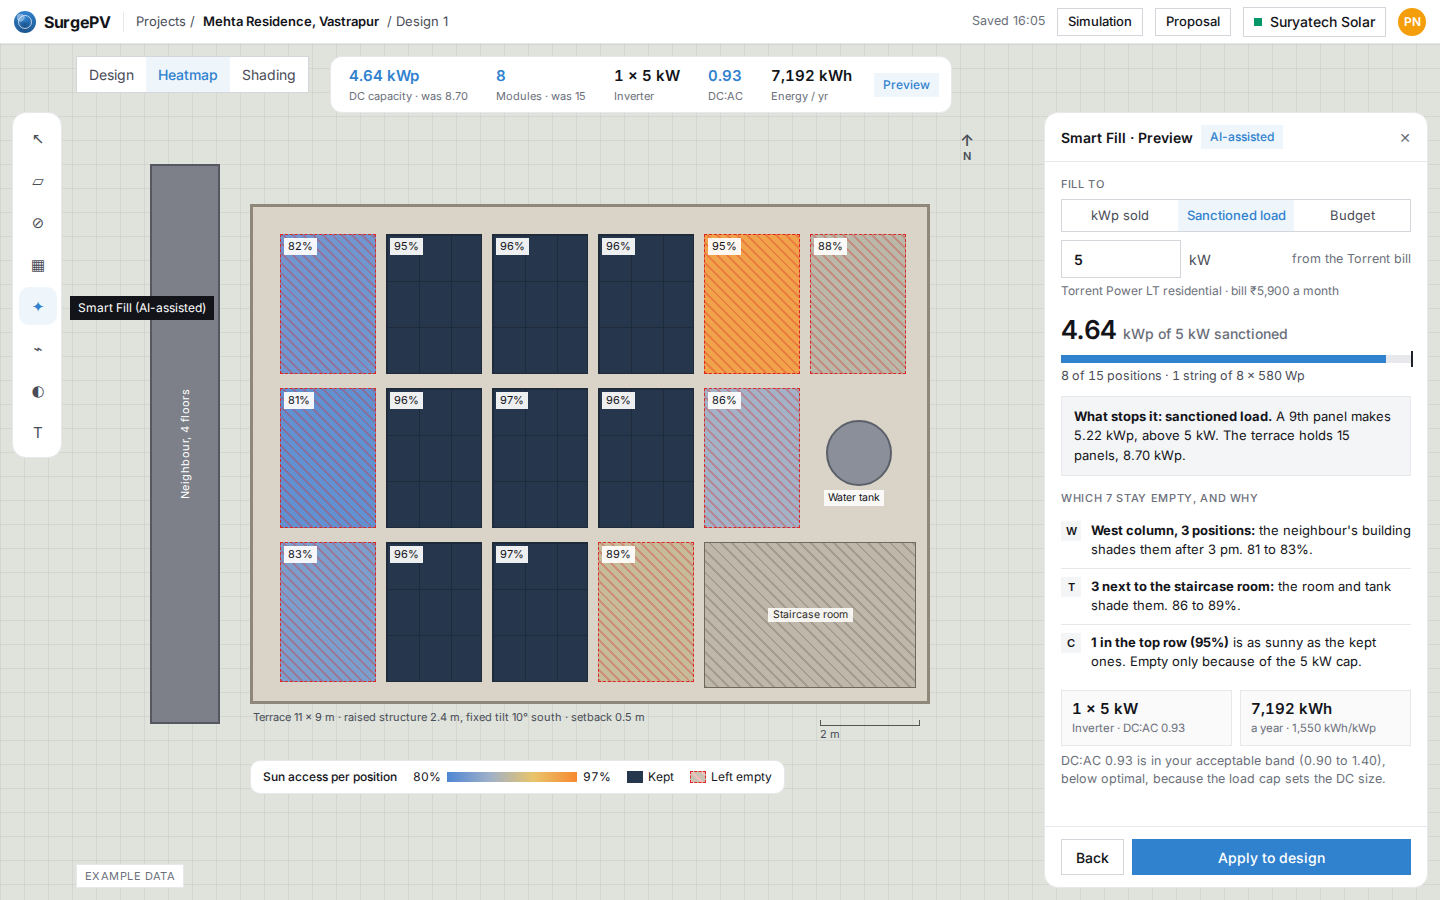Click the Staircase room obstruction
The height and width of the screenshot is (900, 1440).
pos(810,615)
